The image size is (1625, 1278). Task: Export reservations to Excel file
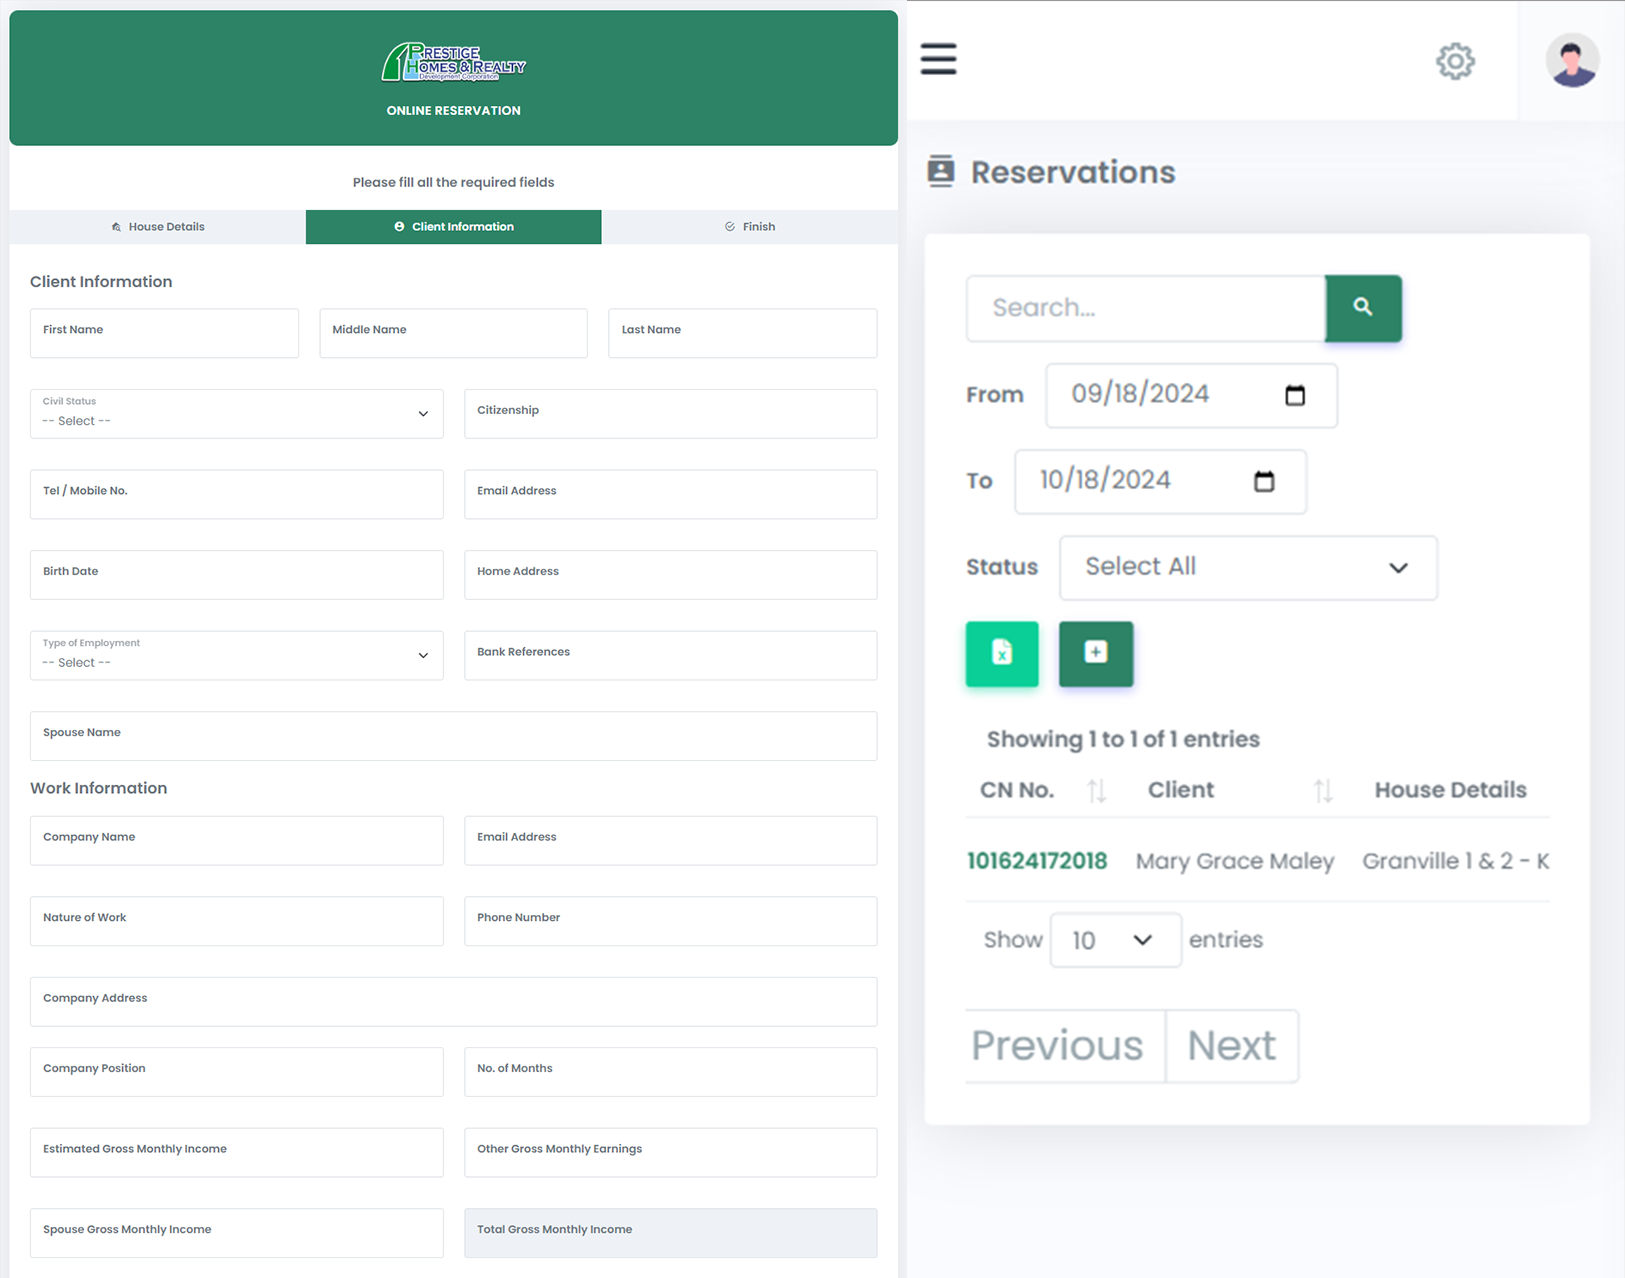click(x=1001, y=654)
